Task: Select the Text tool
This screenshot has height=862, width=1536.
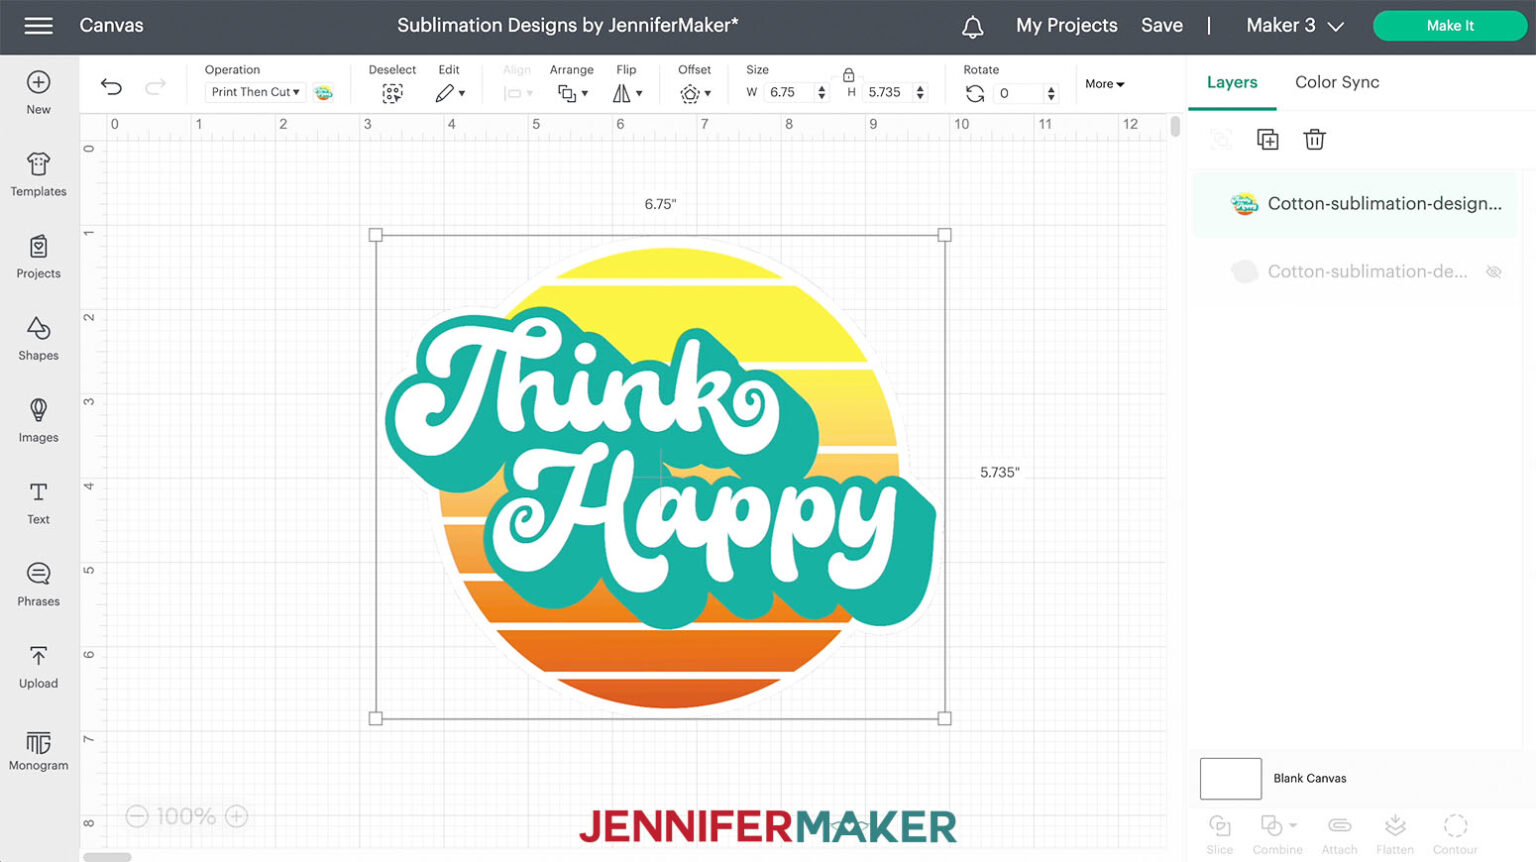Action: [38, 502]
